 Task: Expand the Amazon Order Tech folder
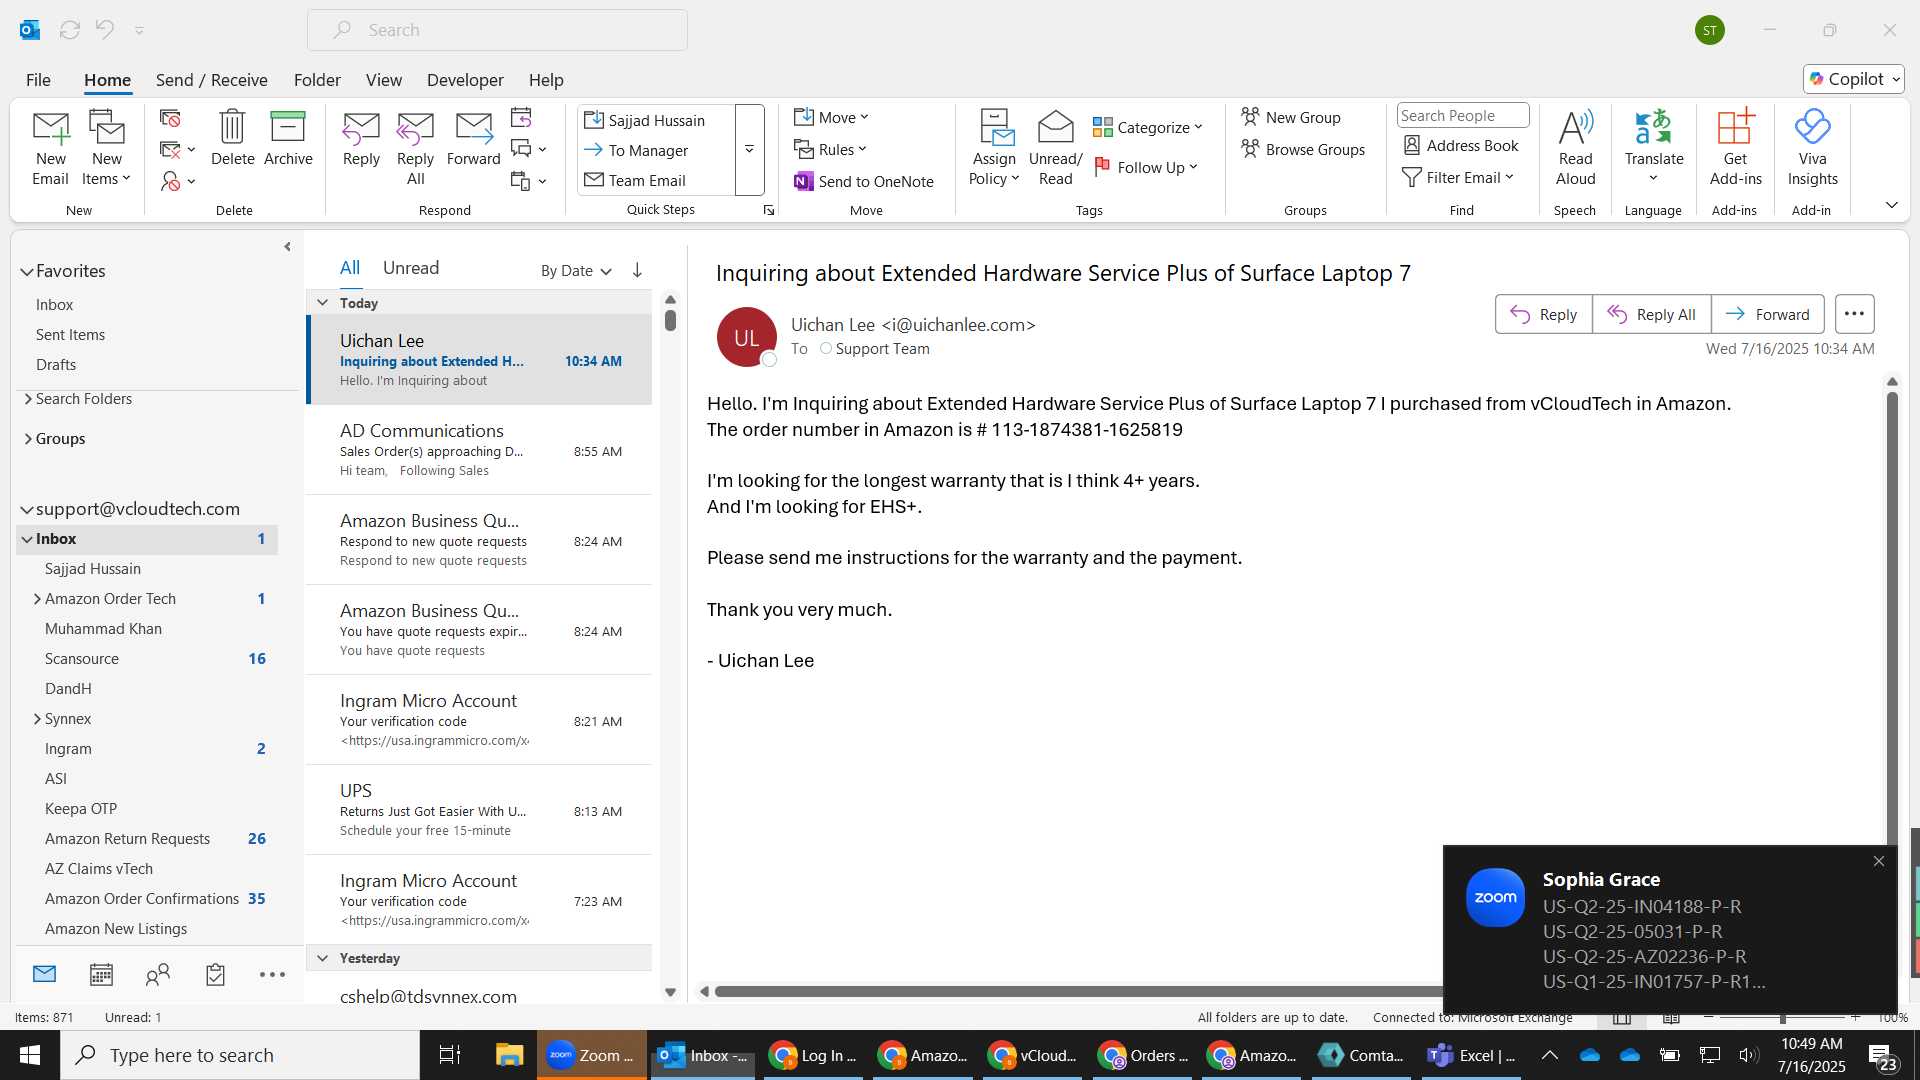point(37,598)
